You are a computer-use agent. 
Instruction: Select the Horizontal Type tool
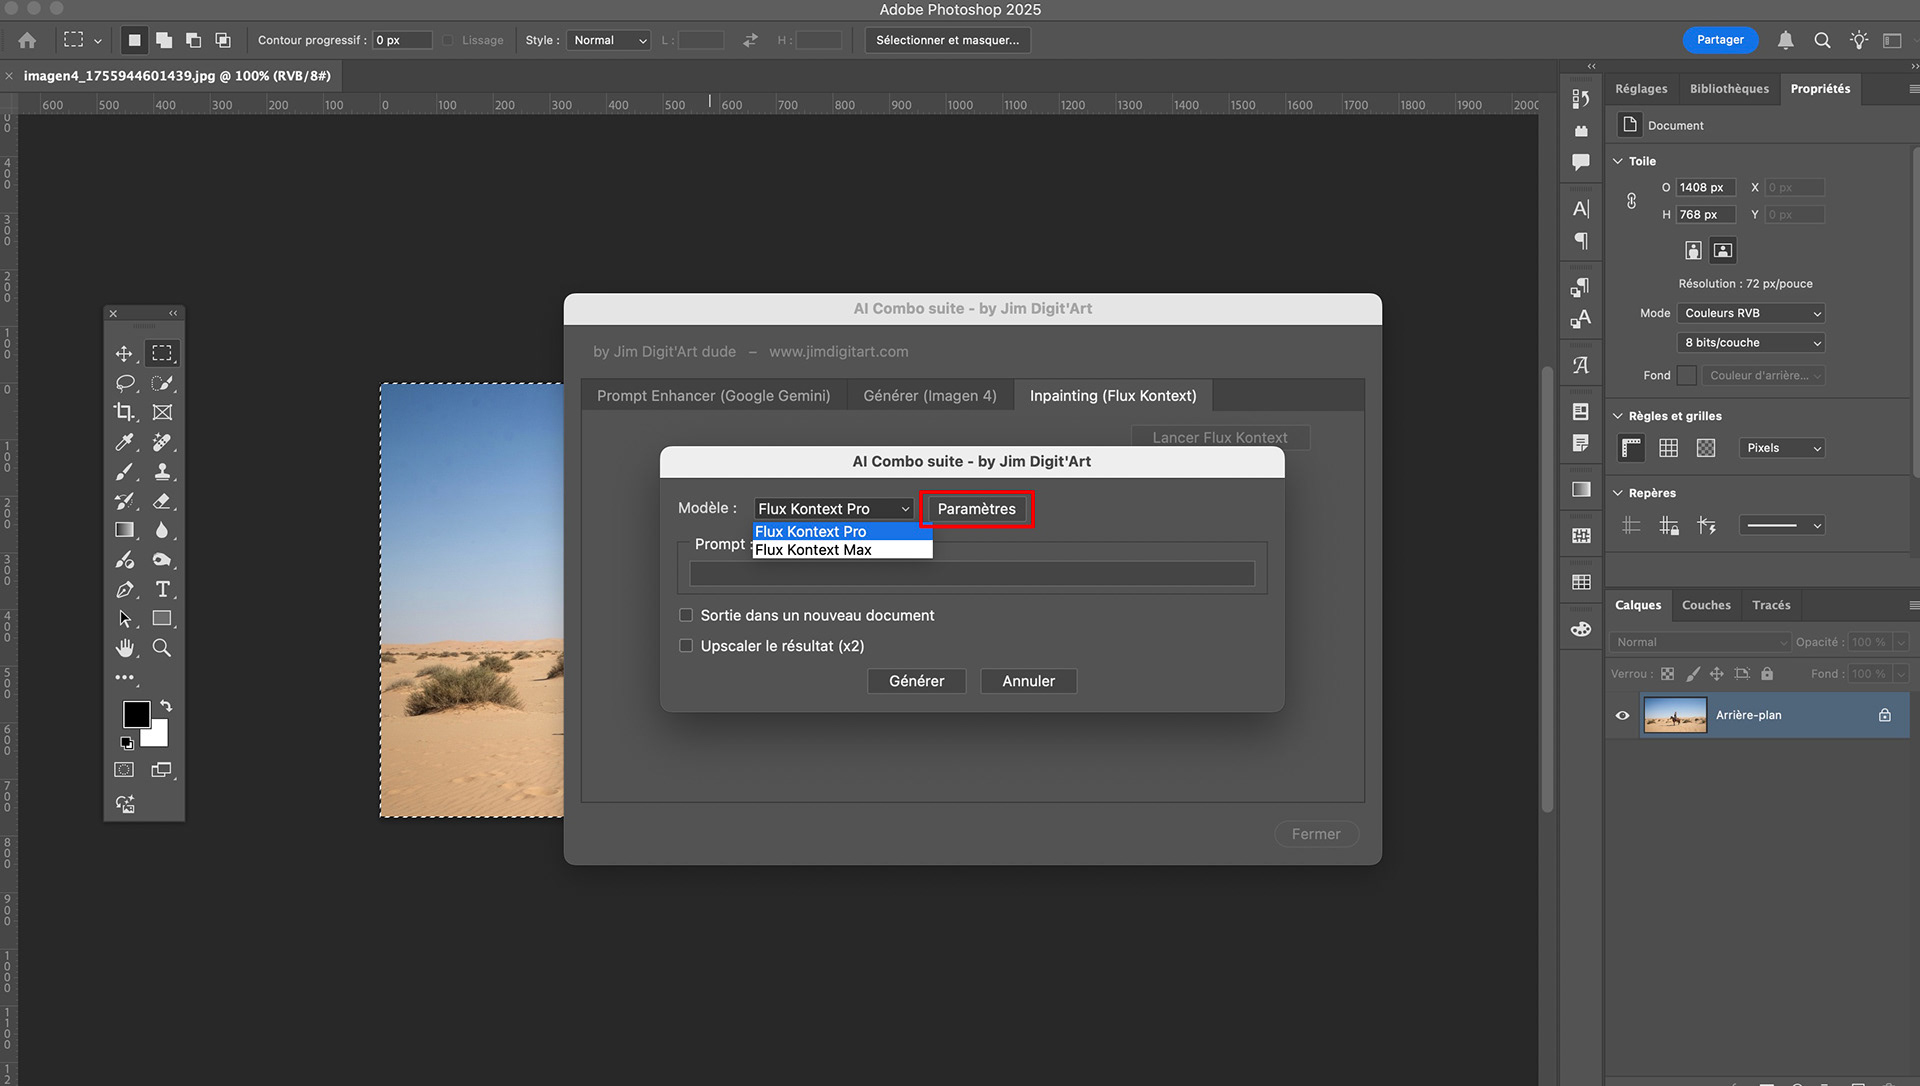coord(162,590)
